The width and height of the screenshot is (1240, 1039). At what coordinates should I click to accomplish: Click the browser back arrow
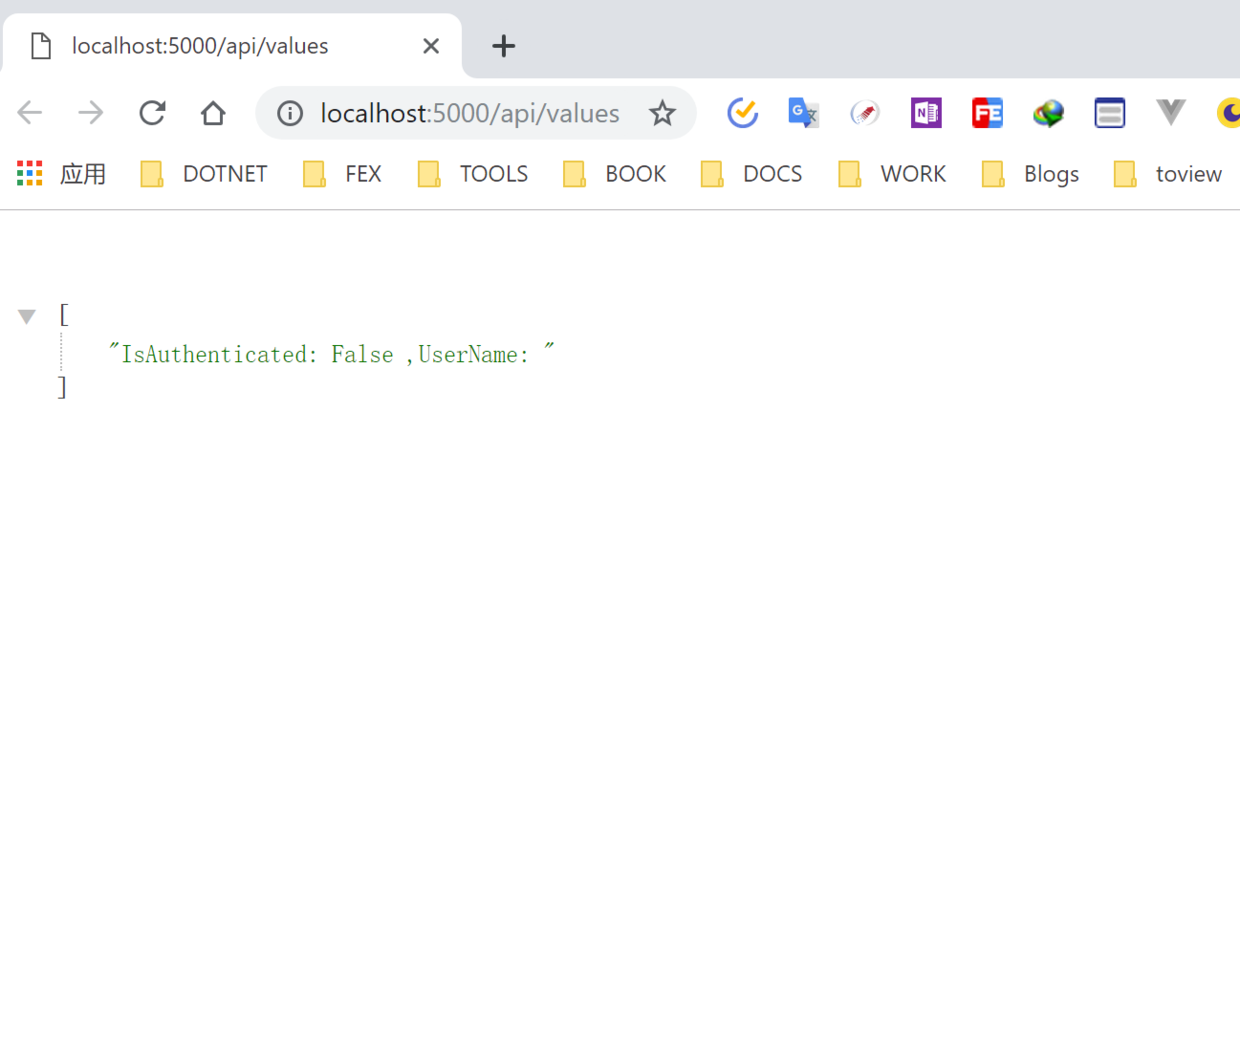30,113
